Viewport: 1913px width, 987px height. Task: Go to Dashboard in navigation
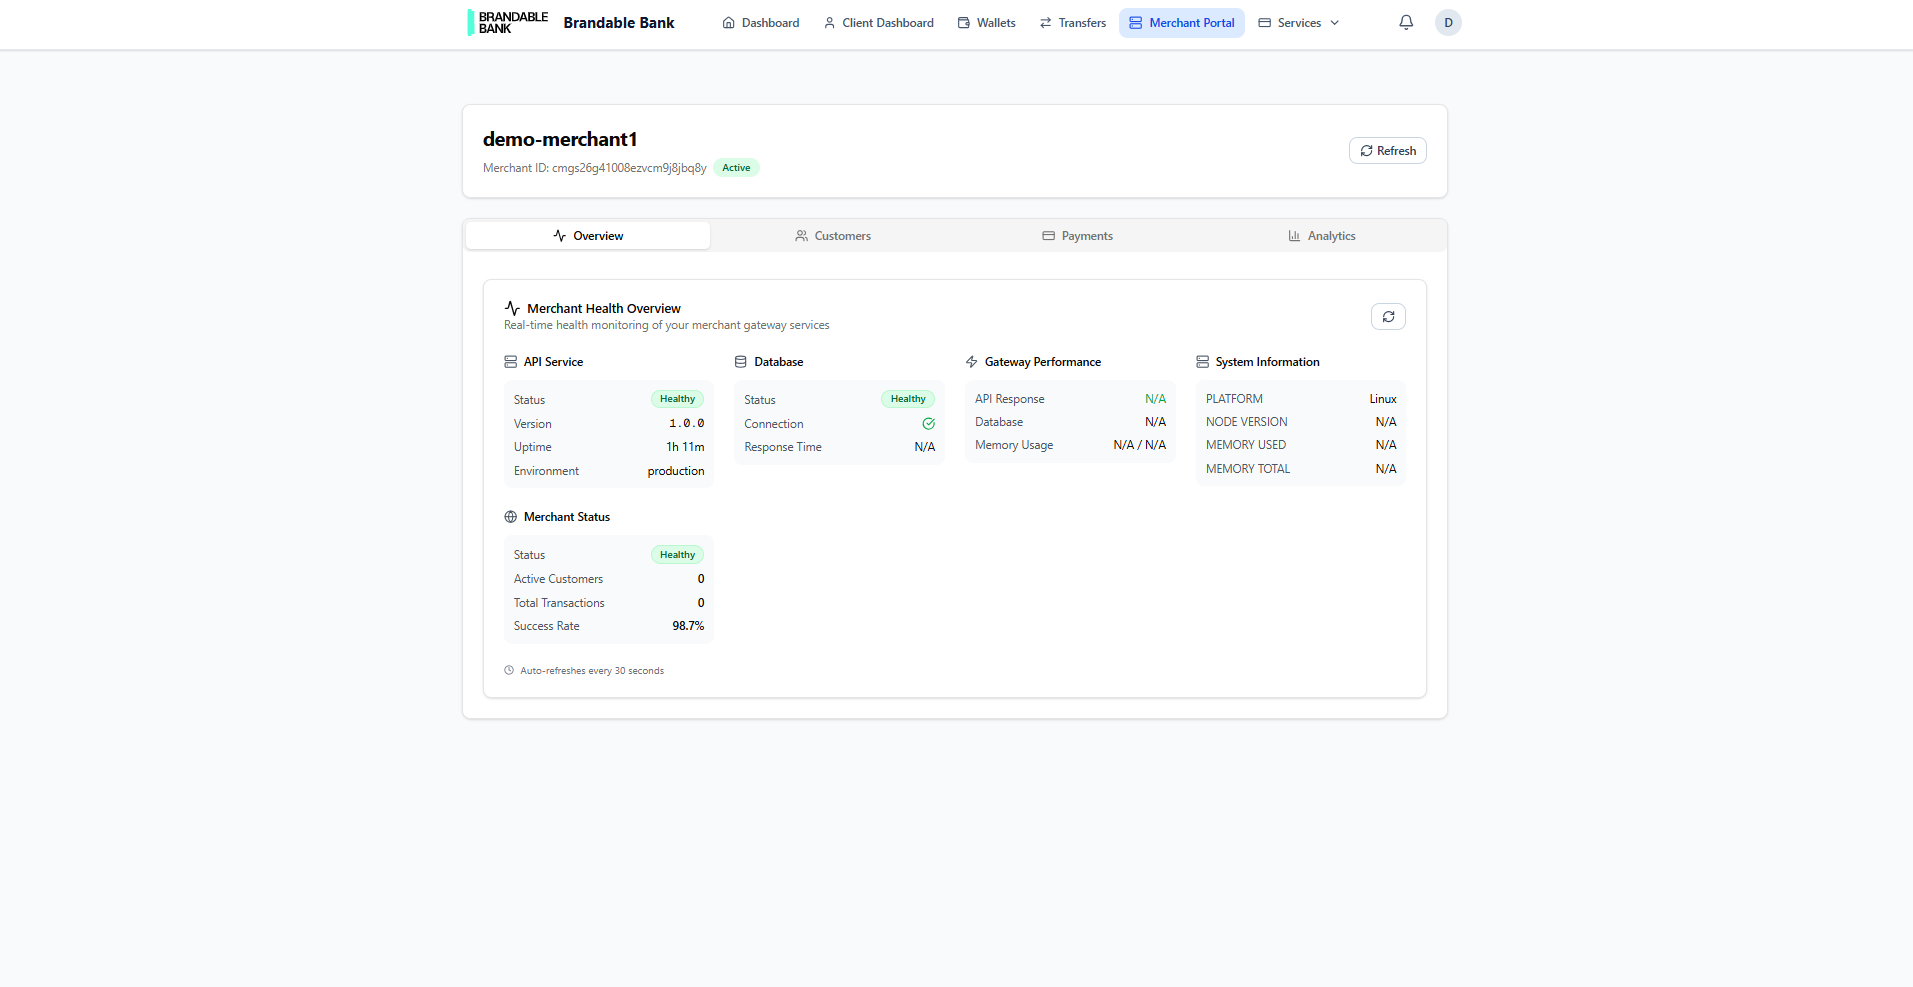[x=761, y=23]
